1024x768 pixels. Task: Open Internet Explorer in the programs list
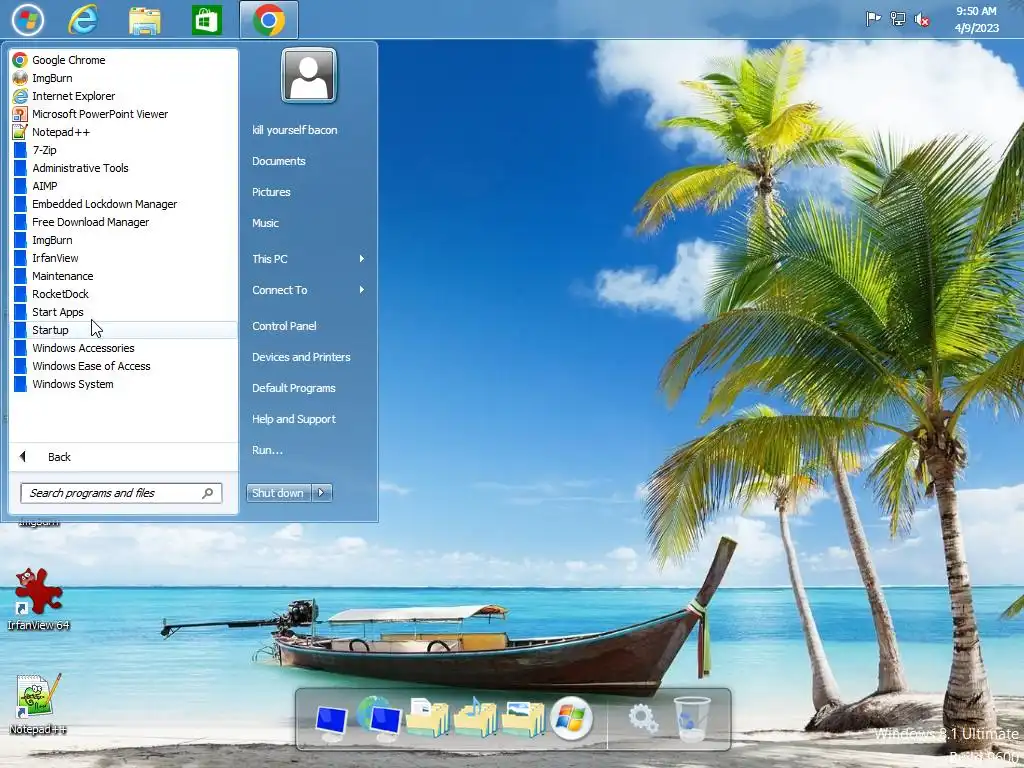click(x=124, y=96)
